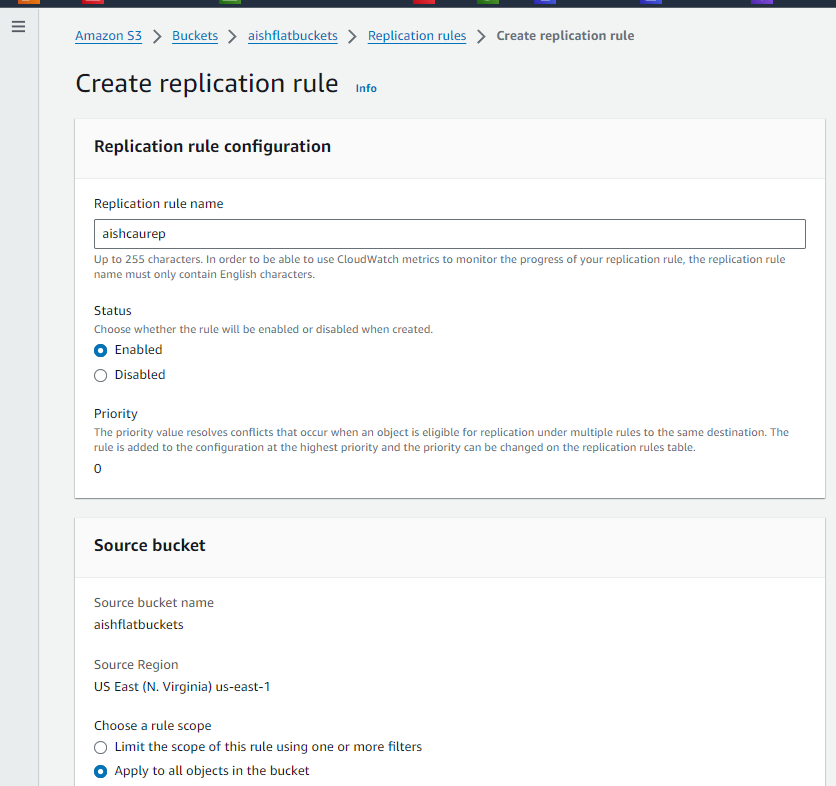Image resolution: width=836 pixels, height=786 pixels.
Task: Choose Apply to all objects in bucket
Action: [x=100, y=771]
